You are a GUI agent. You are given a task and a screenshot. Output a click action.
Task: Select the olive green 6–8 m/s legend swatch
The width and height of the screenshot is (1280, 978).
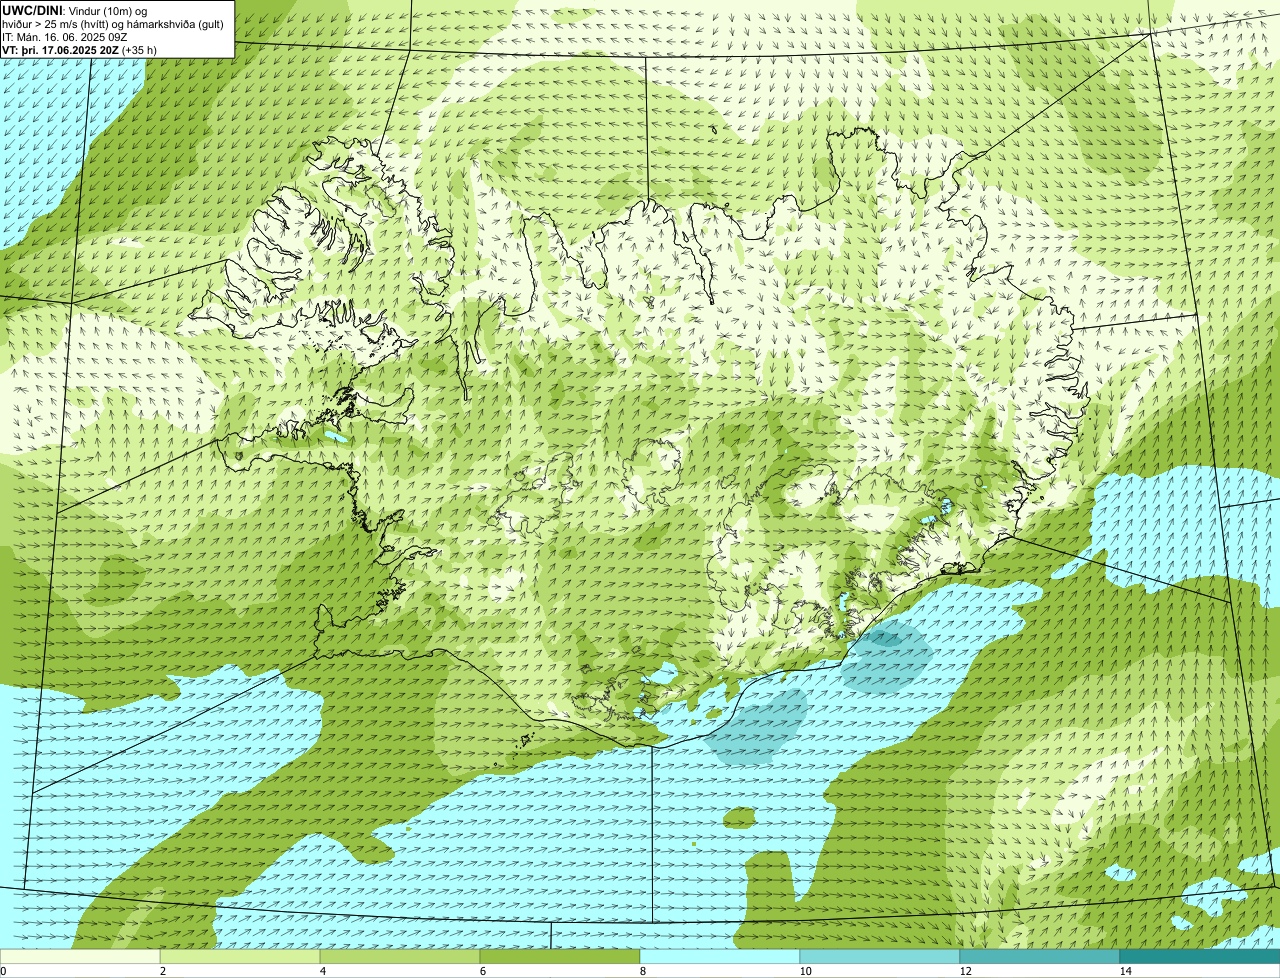pyautogui.click(x=560, y=957)
